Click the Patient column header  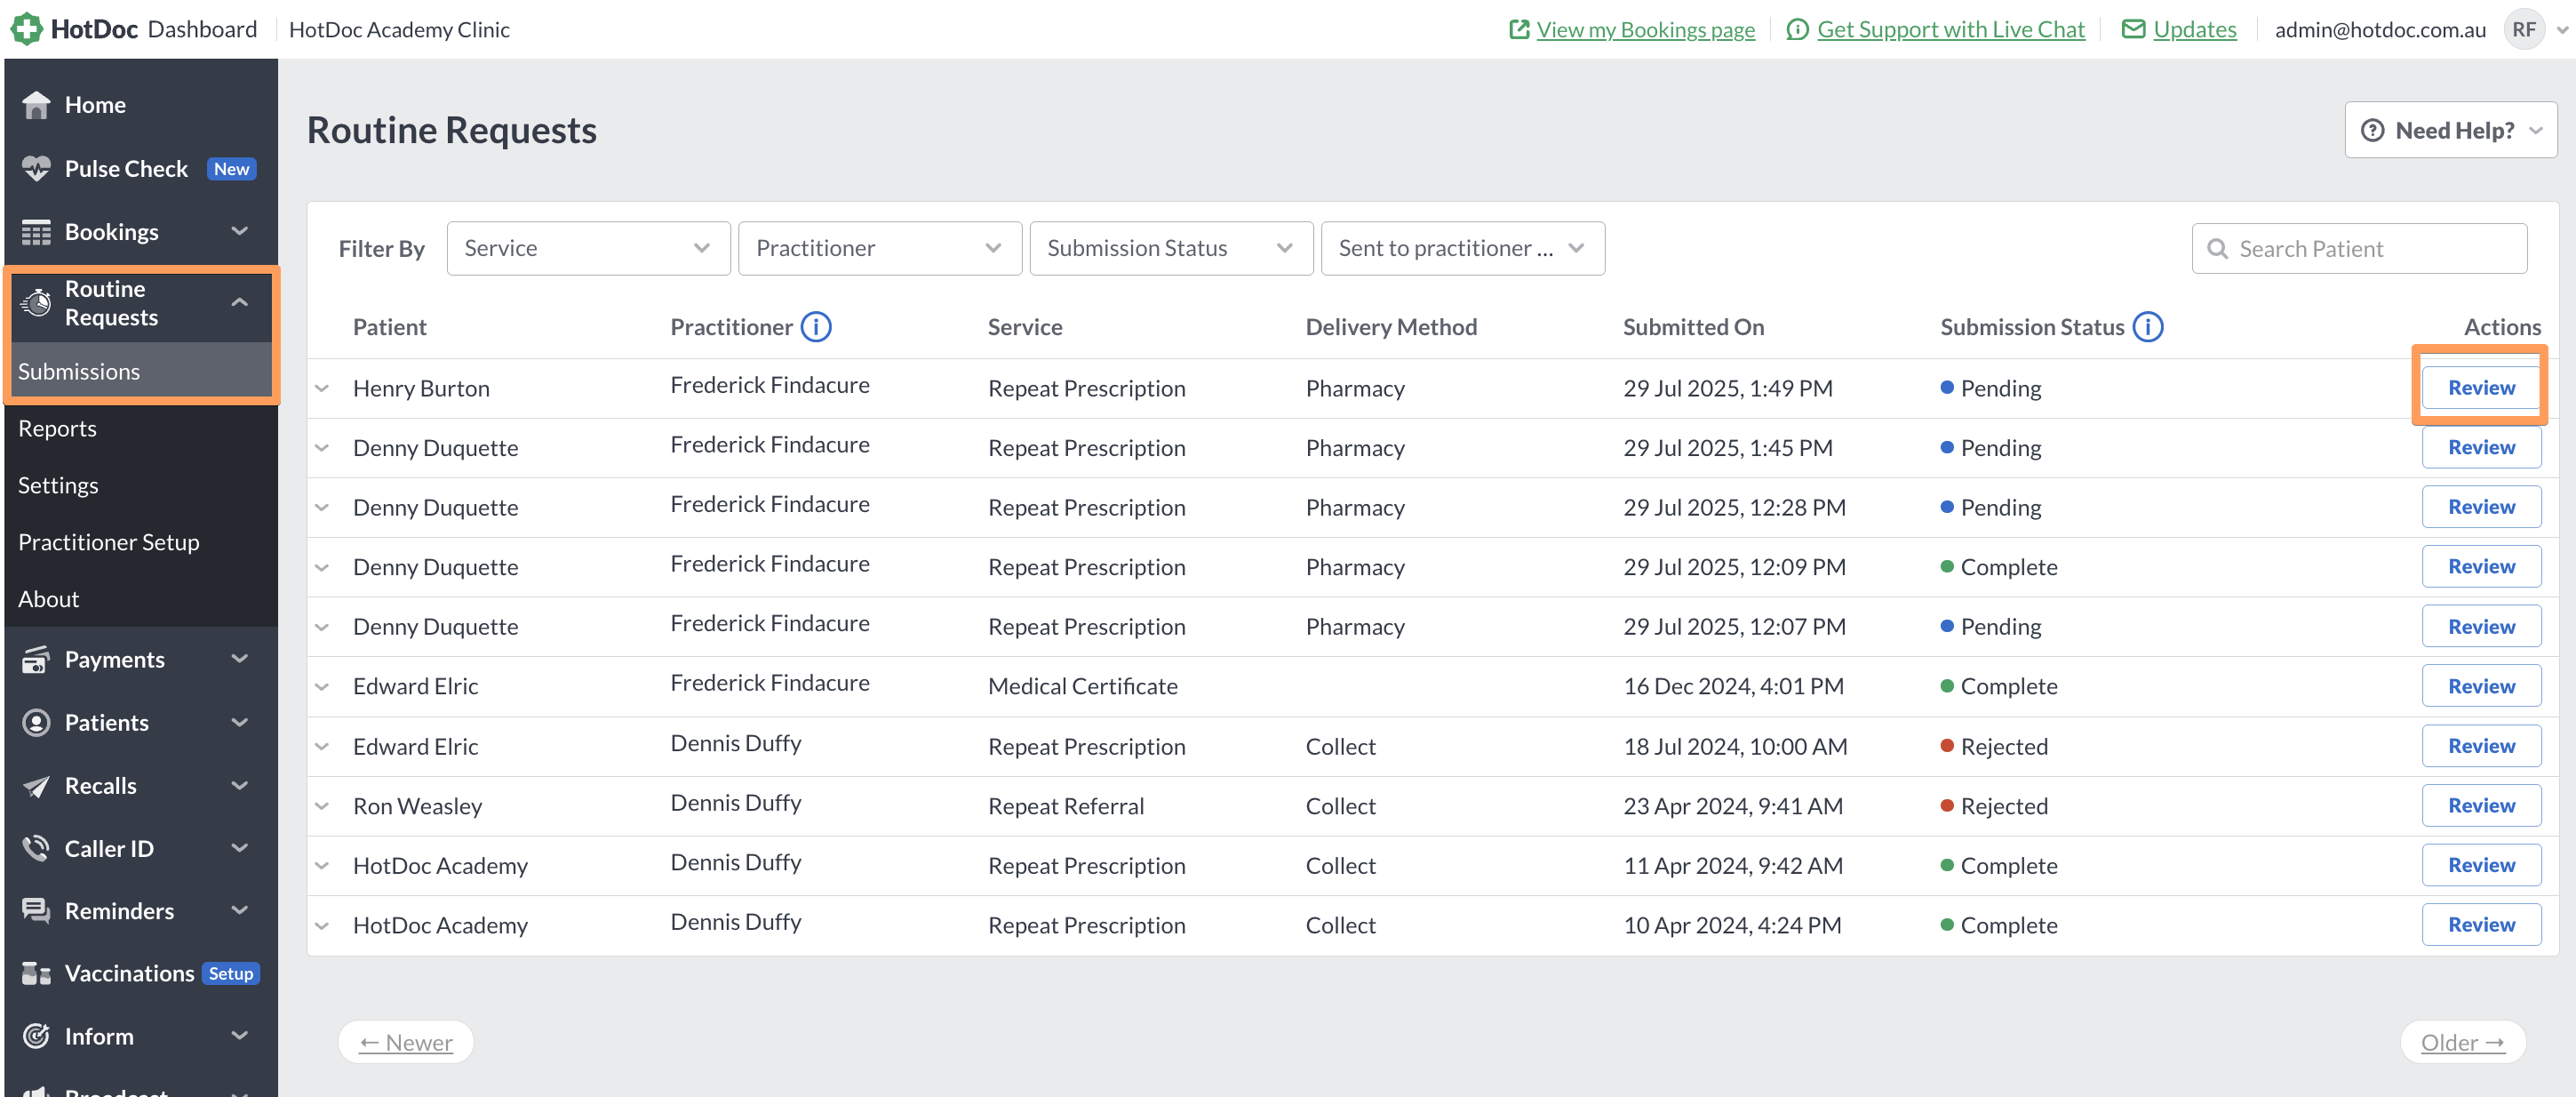coord(389,327)
